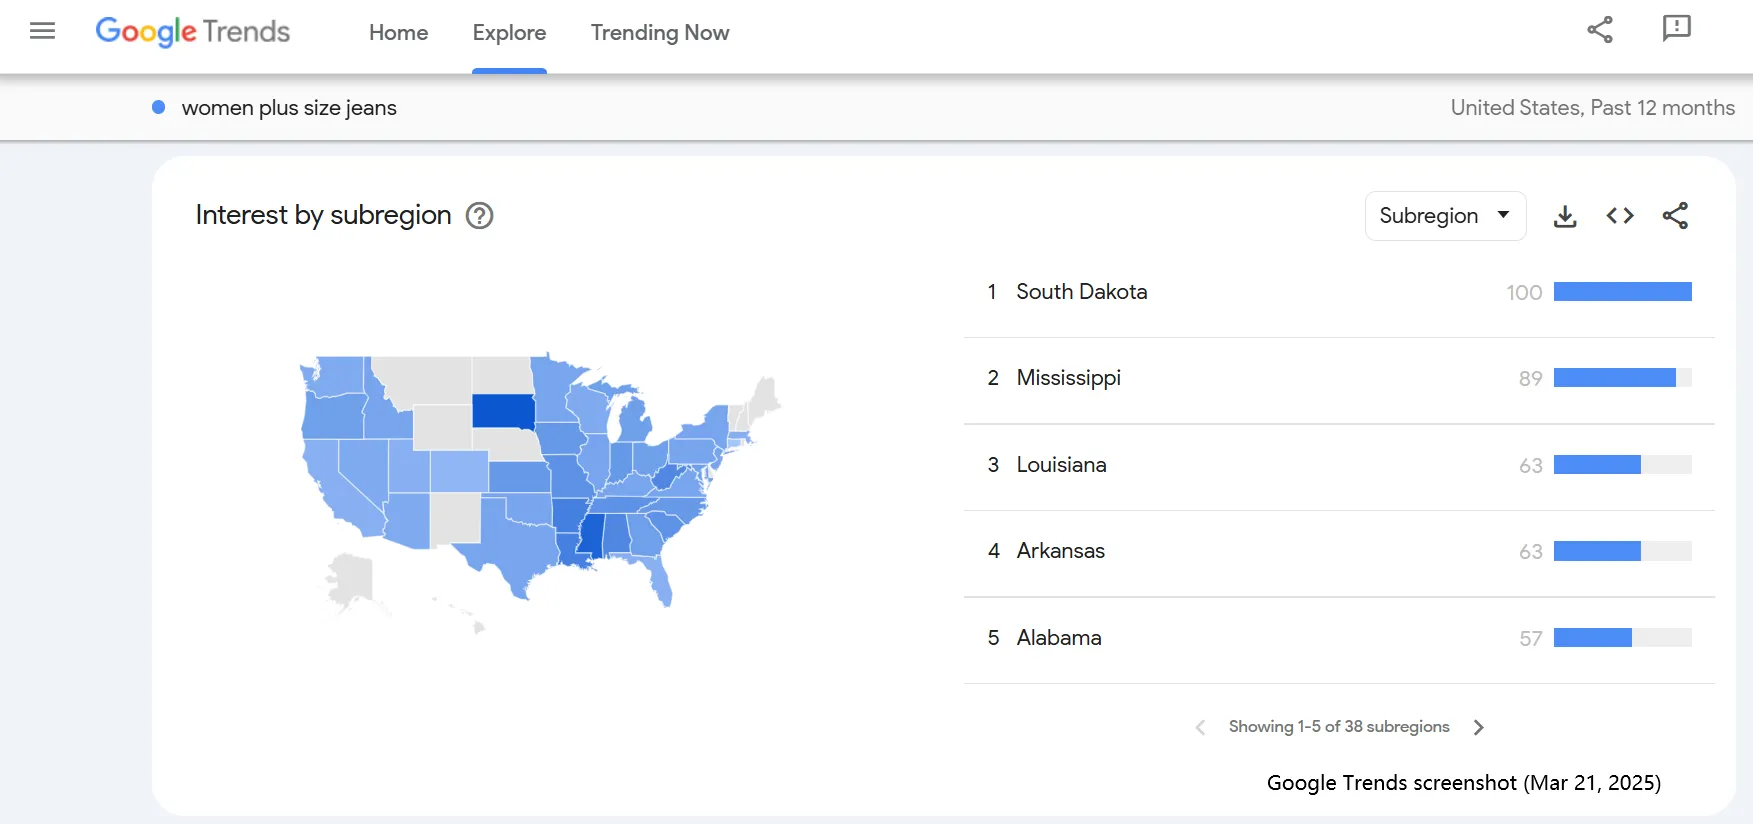1753x824 pixels.
Task: Open the hamburger main menu
Action: (x=42, y=32)
